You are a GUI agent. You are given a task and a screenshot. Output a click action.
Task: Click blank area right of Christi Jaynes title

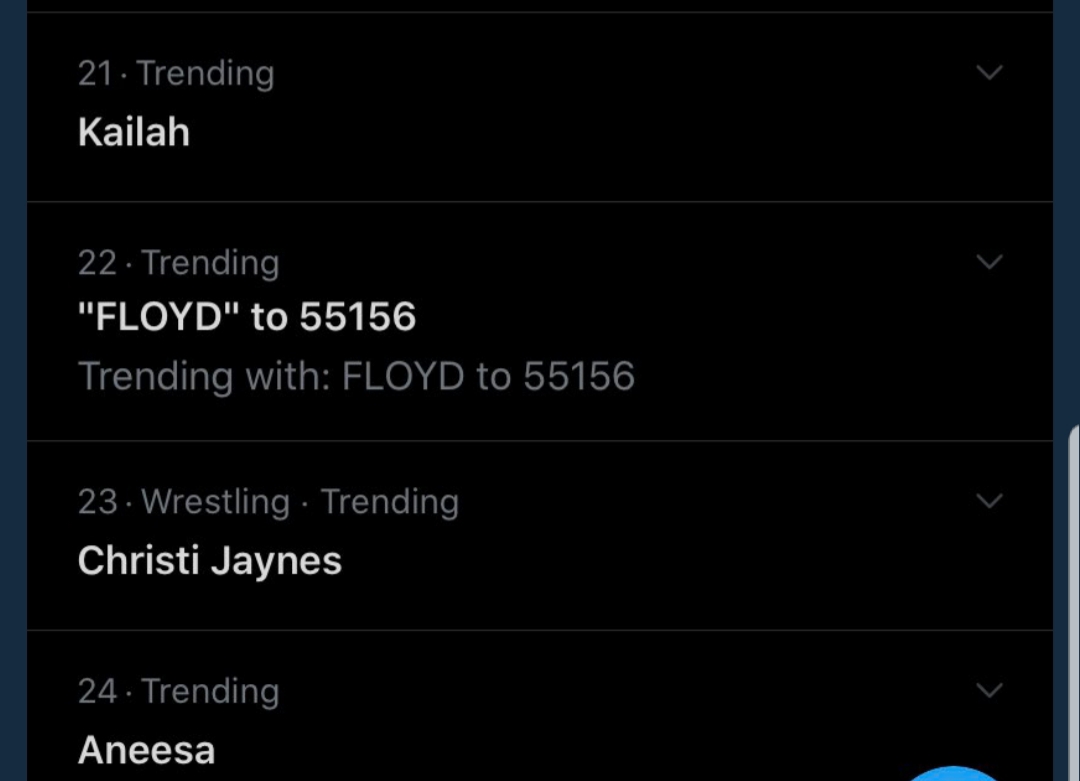[654, 560]
